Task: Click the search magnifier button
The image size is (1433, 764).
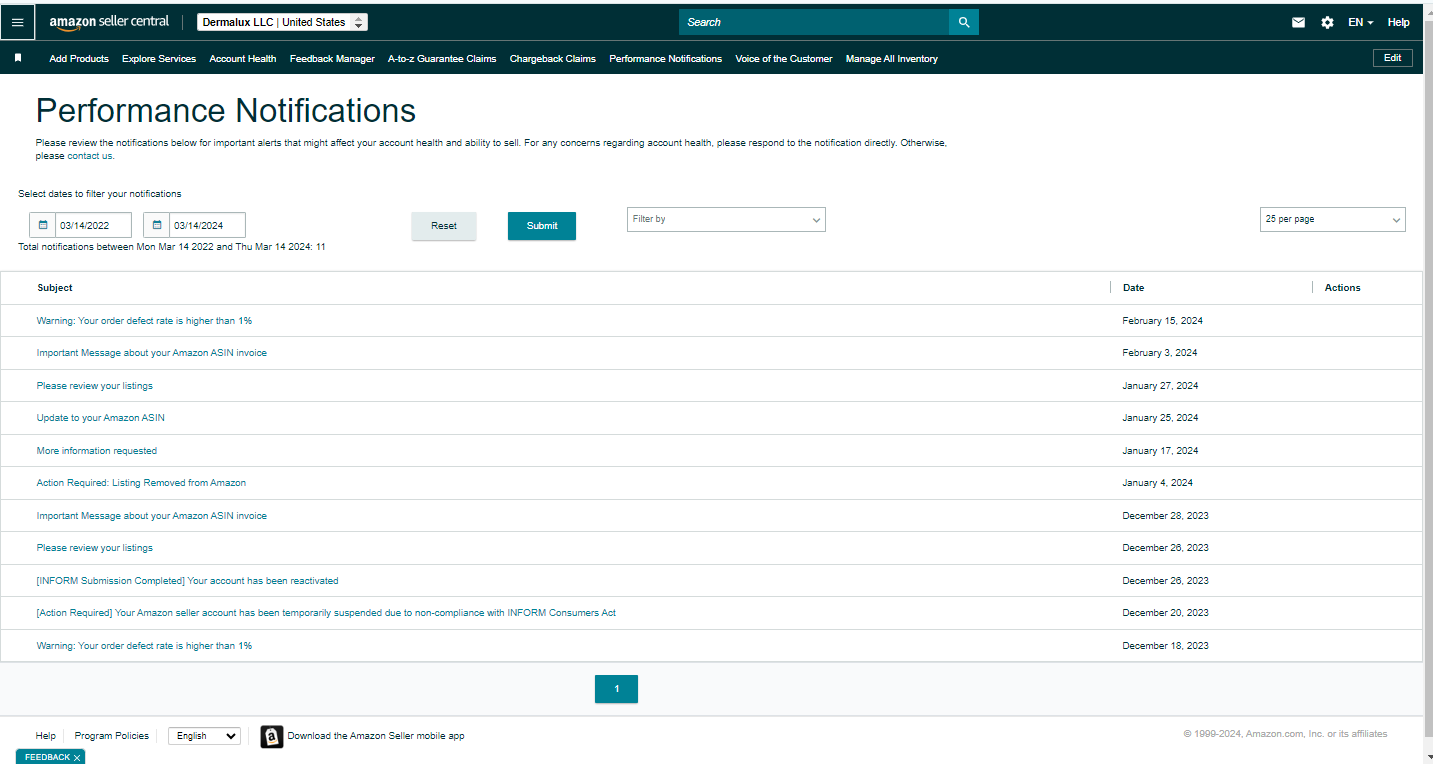Action: 964,22
